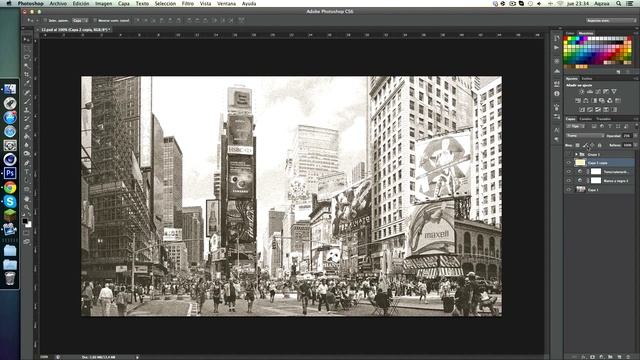Add a Photo Filter adjustment

point(602,101)
